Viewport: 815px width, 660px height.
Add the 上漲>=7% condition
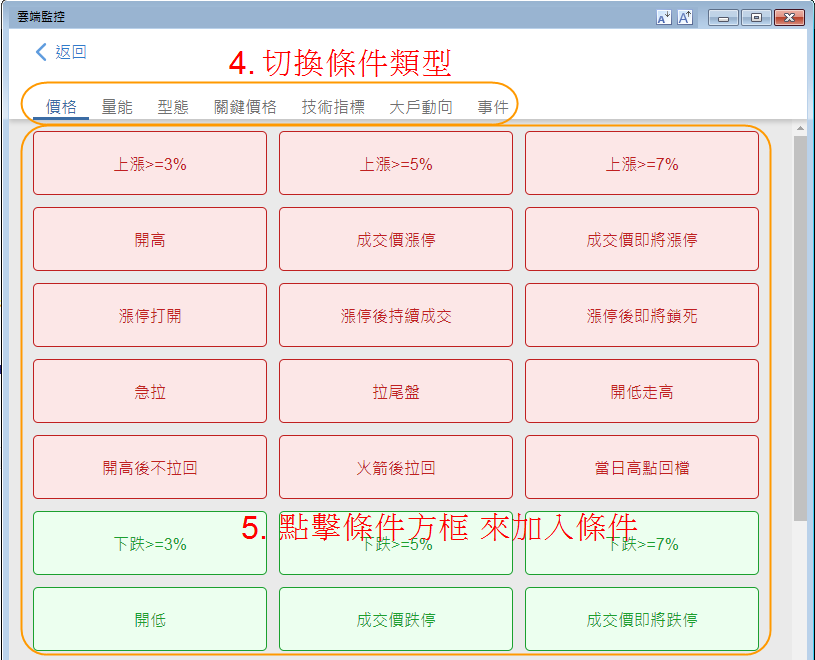coord(642,164)
